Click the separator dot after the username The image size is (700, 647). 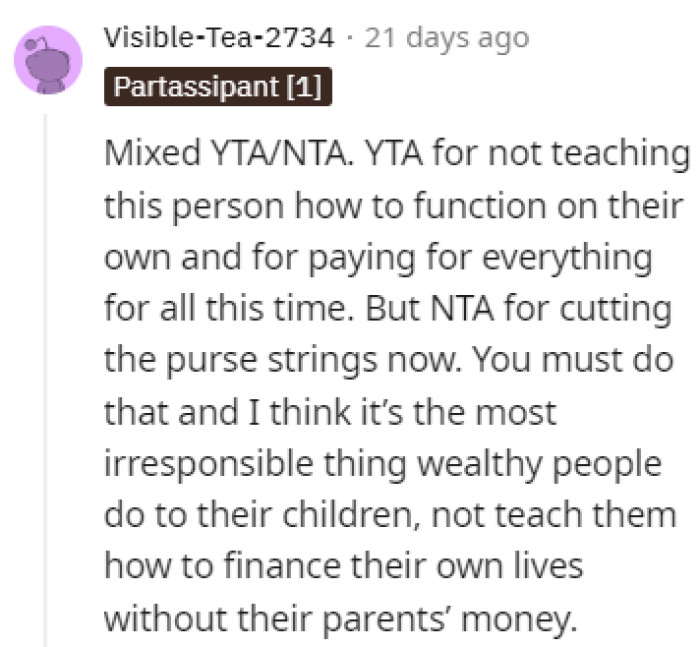click(x=349, y=38)
